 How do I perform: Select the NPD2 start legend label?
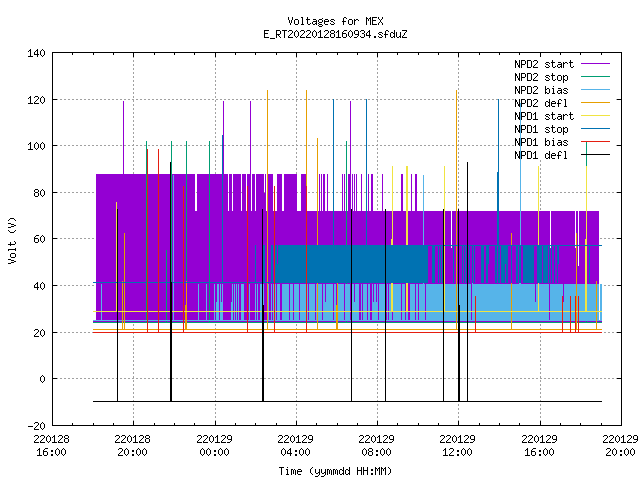pyautogui.click(x=544, y=64)
